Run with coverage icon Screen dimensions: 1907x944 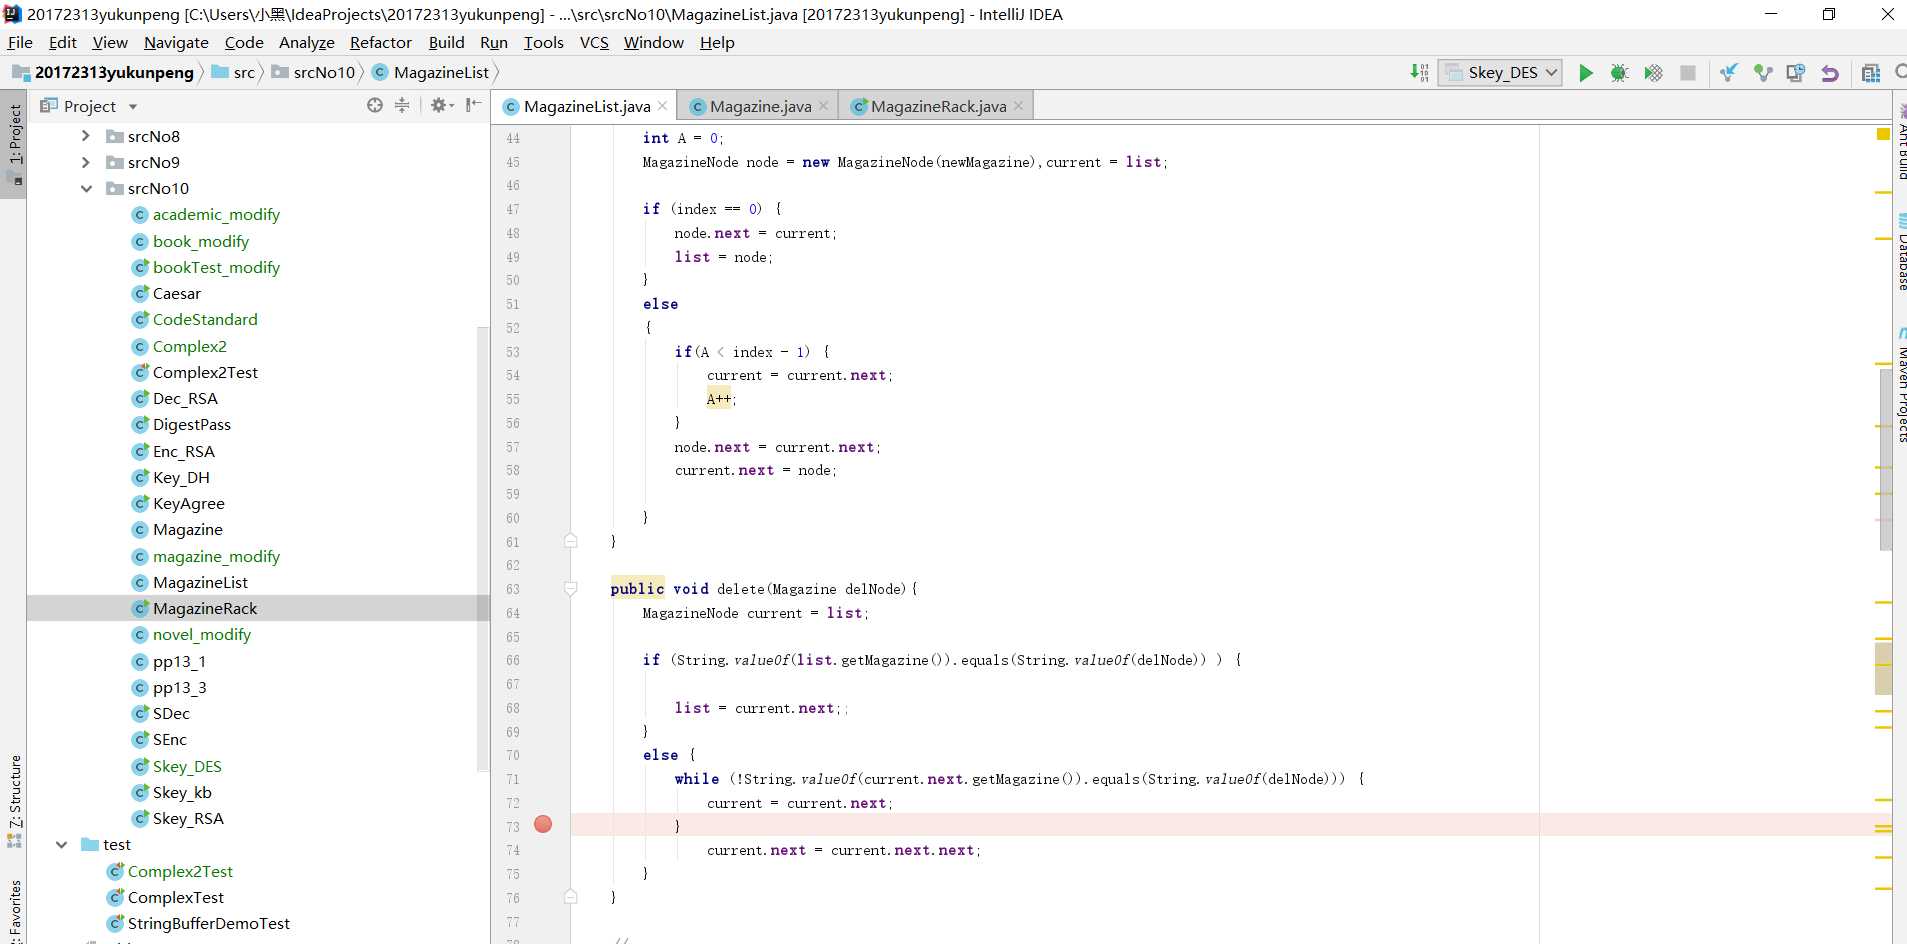pyautogui.click(x=1653, y=73)
